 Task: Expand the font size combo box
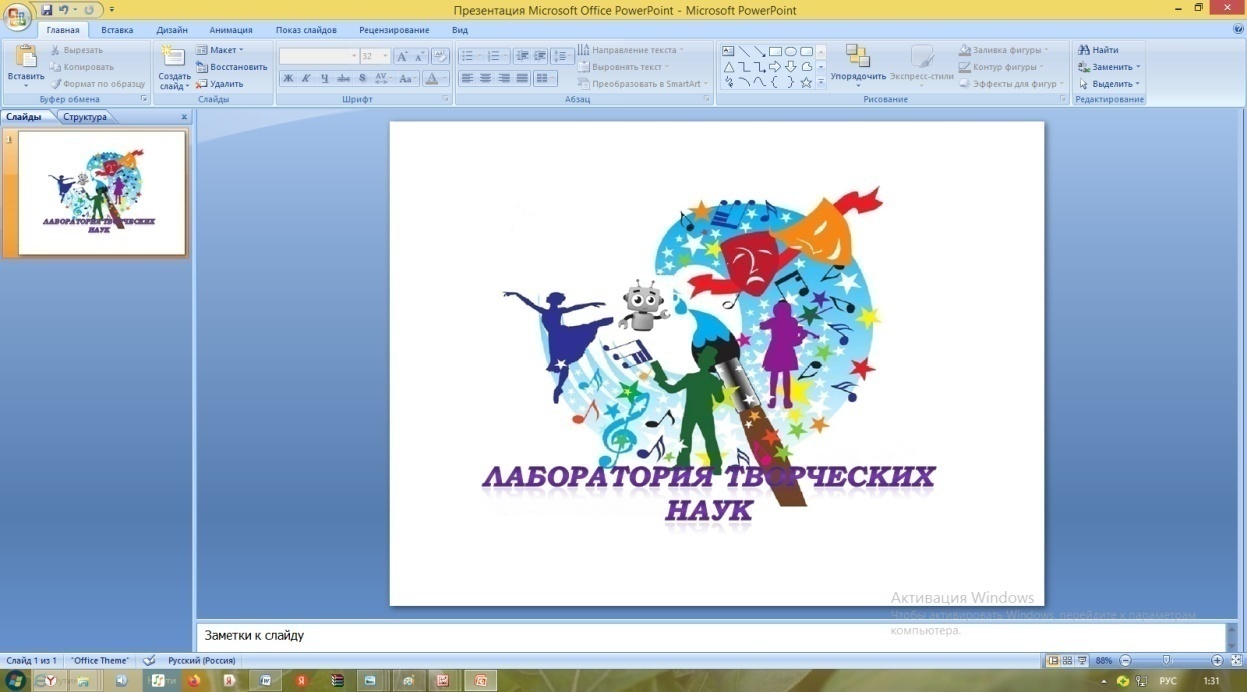coord(383,57)
